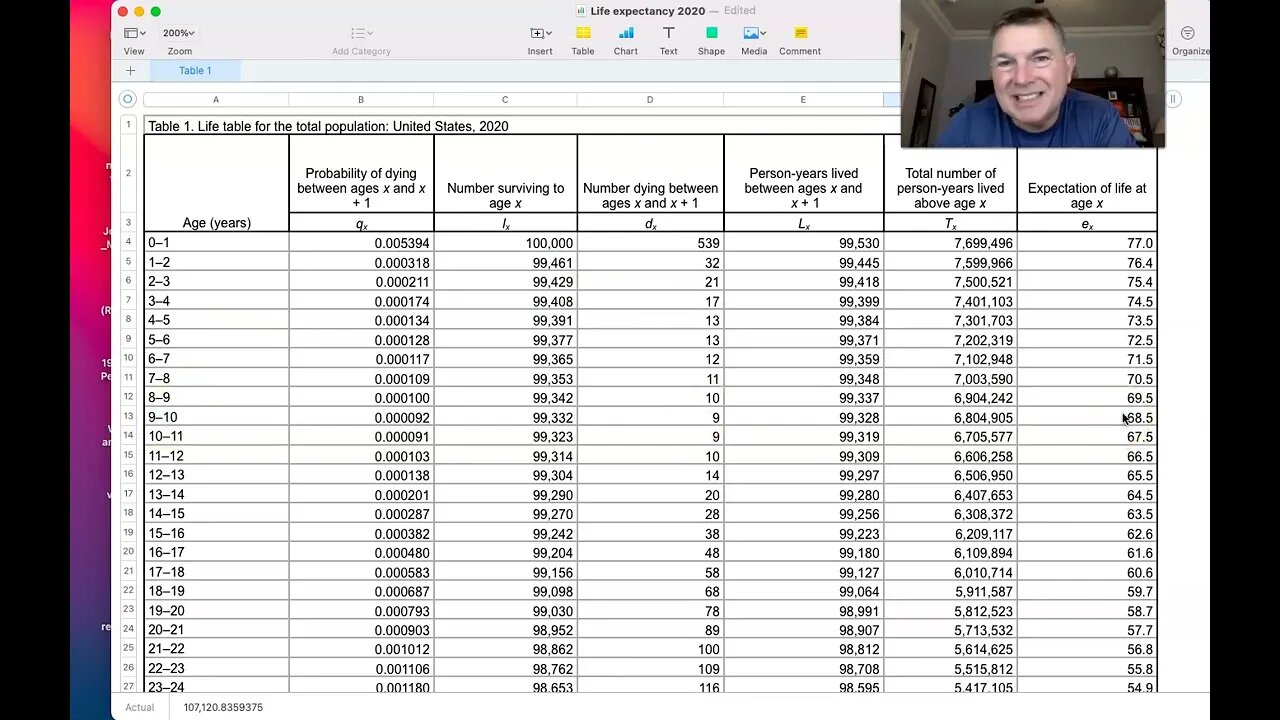Select row 27 header
This screenshot has height=720, width=1280.
coord(128,686)
